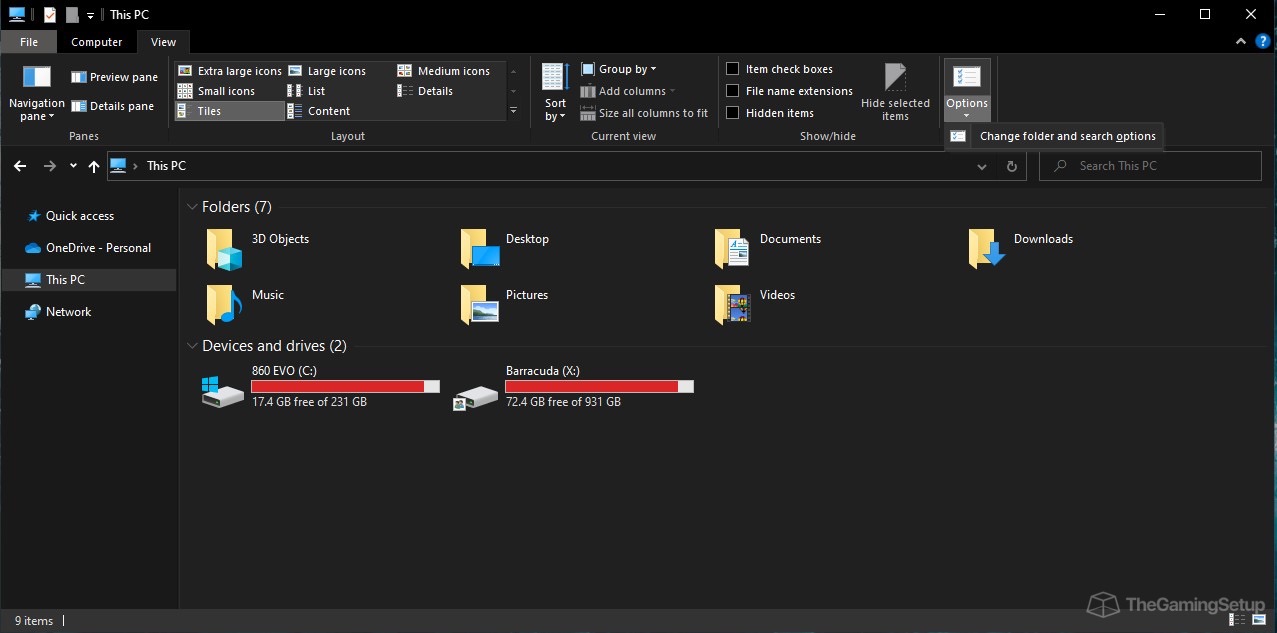Enable File name extensions
This screenshot has height=633, width=1277.
coord(790,91)
